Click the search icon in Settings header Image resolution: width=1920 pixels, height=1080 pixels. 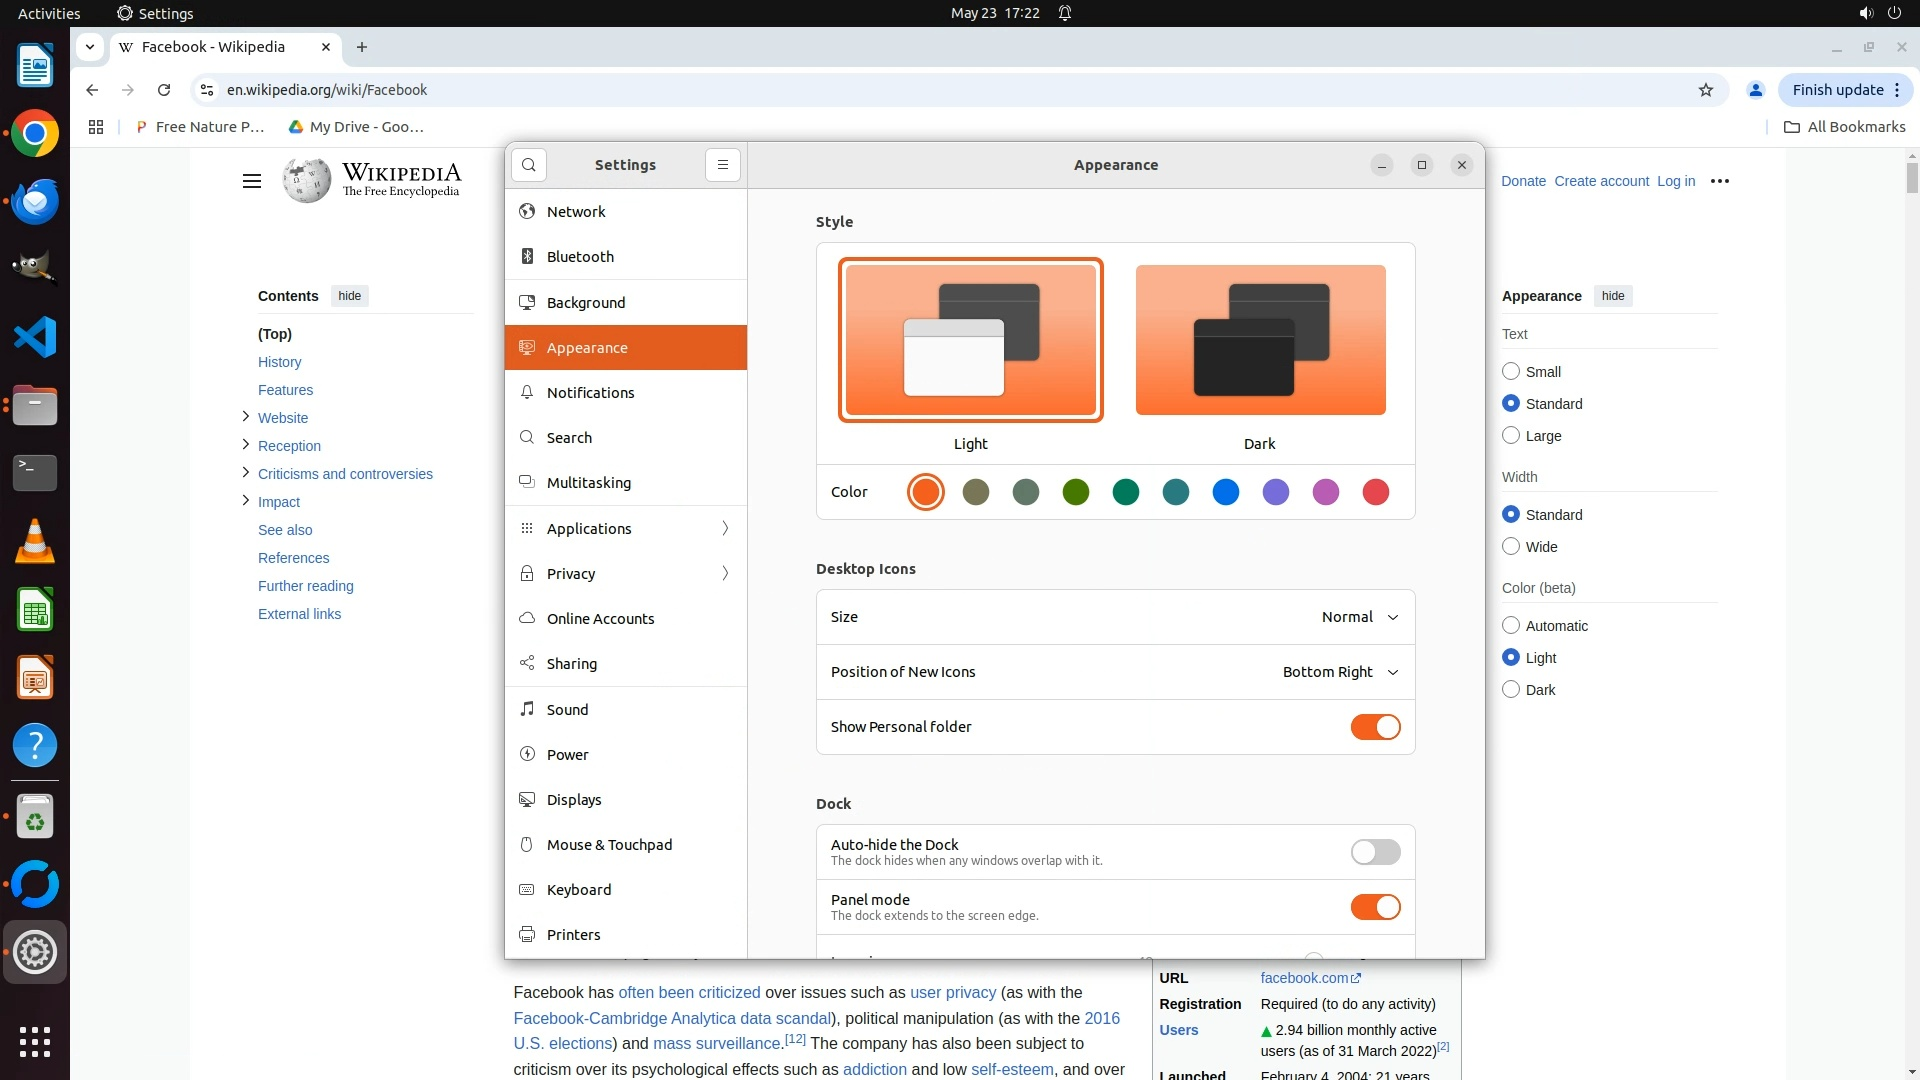pyautogui.click(x=529, y=165)
